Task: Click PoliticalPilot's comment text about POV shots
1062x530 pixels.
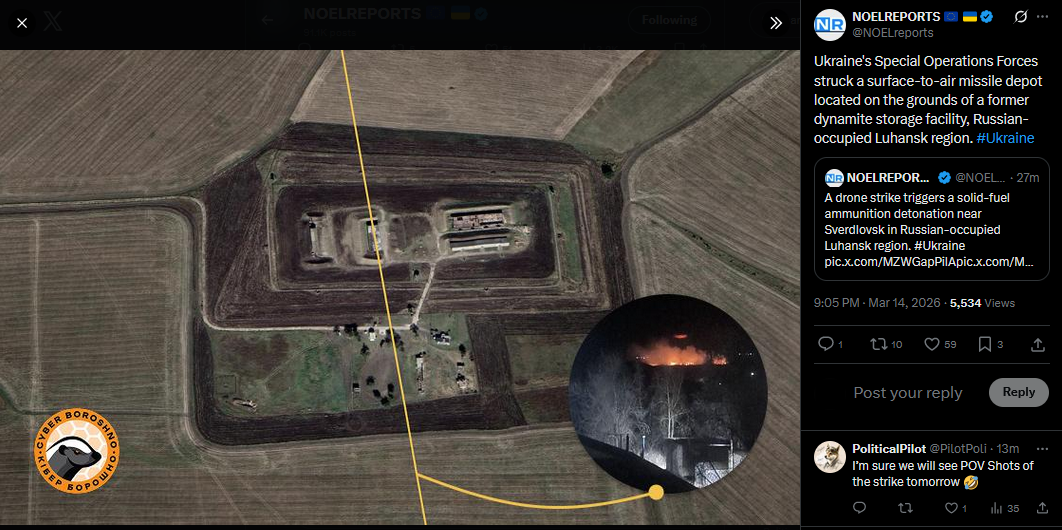Action: (942, 474)
